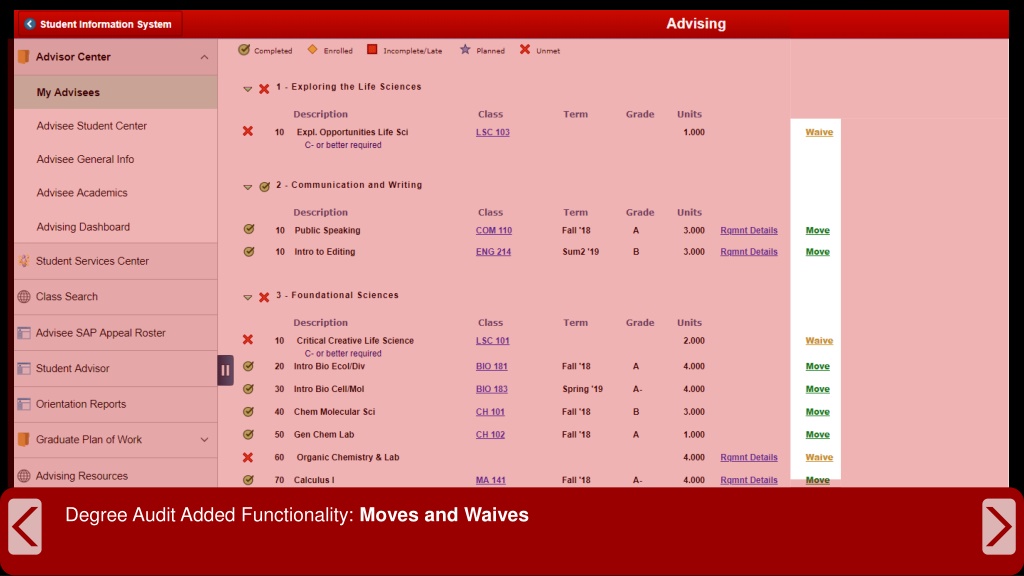1024x576 pixels.
Task: Click the completed check icon for Gen Chem Lab
Action: [248, 434]
